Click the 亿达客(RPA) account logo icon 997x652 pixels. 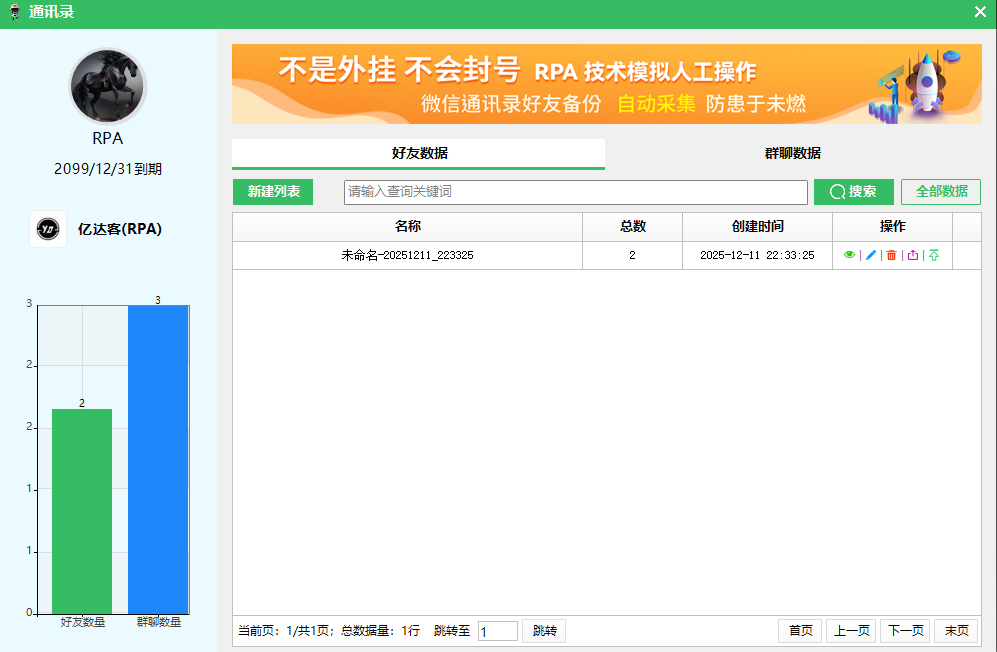pyautogui.click(x=48, y=229)
